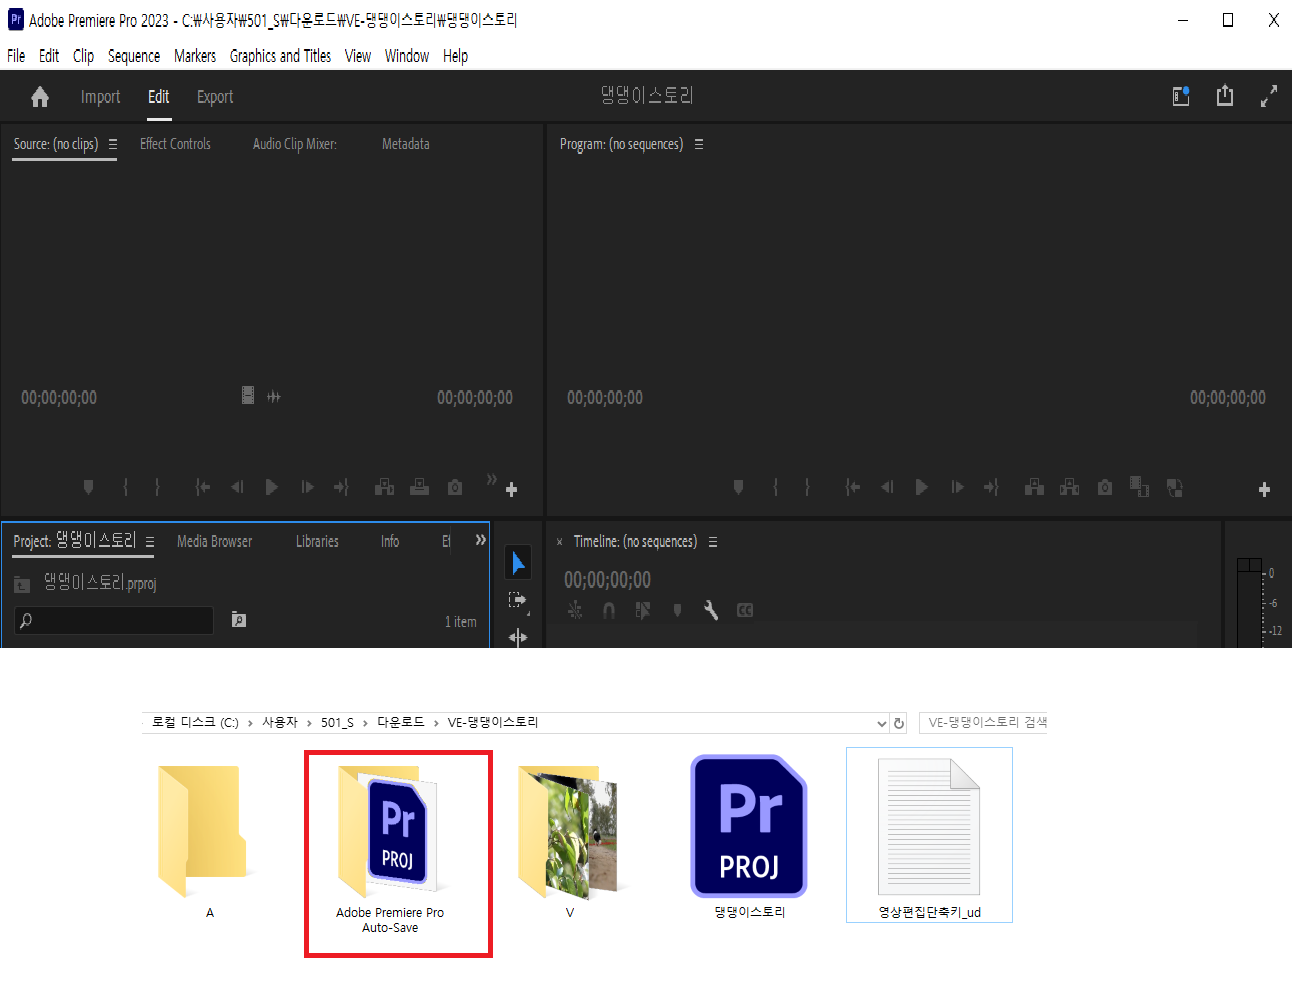Export a frame from Program monitor

[1105, 487]
